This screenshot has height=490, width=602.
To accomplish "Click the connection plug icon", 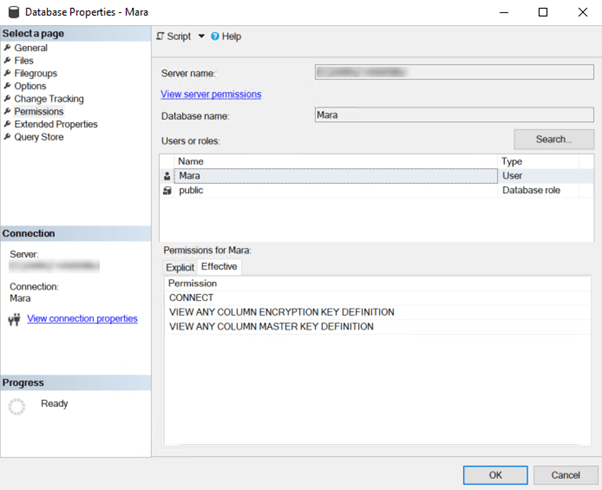I will pos(14,319).
